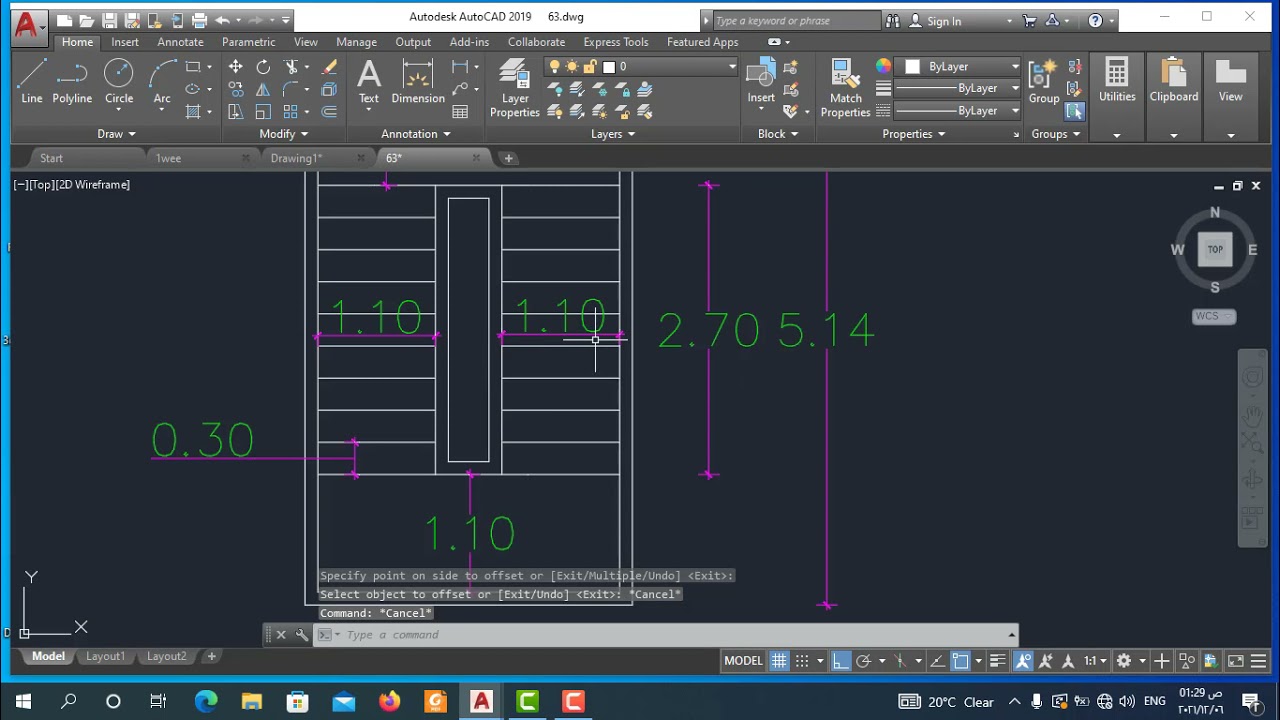Click the Scale tool icon
1280x720 pixels.
pos(263,112)
